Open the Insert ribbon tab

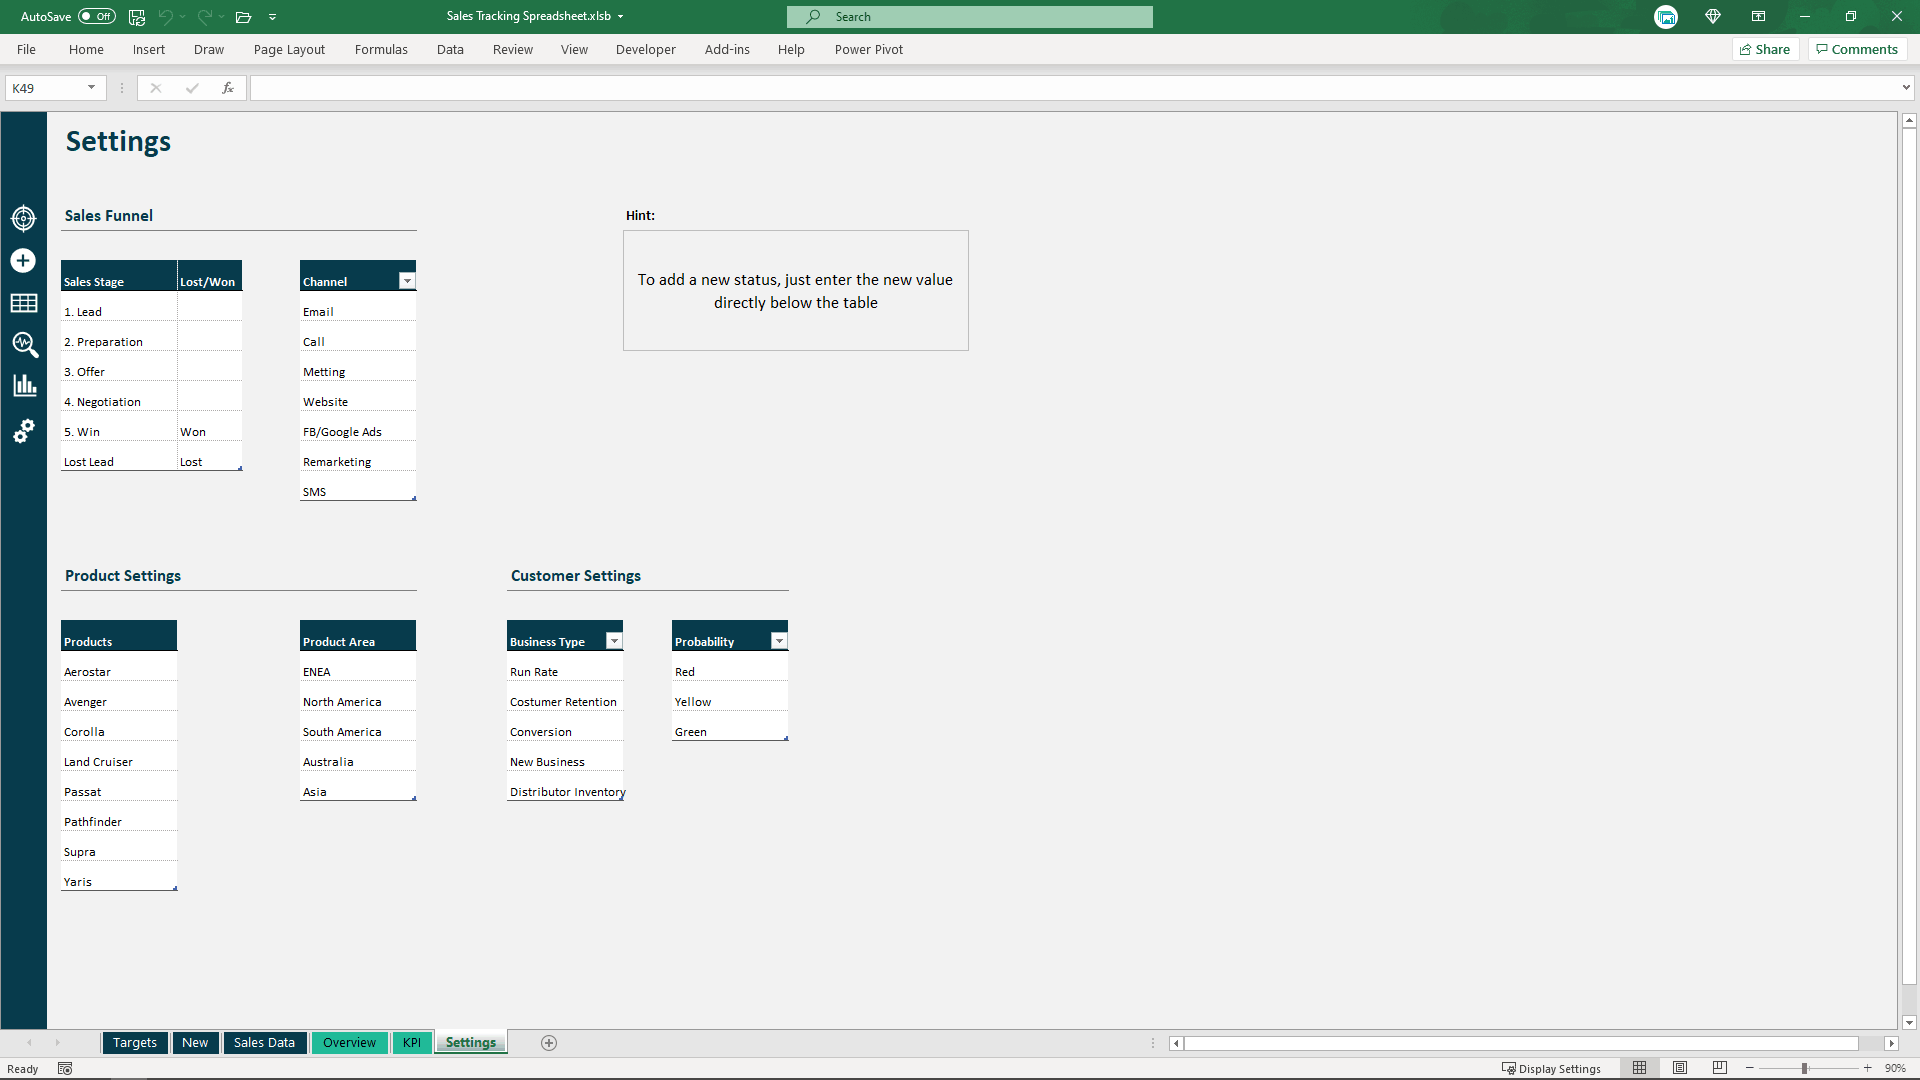tap(149, 49)
